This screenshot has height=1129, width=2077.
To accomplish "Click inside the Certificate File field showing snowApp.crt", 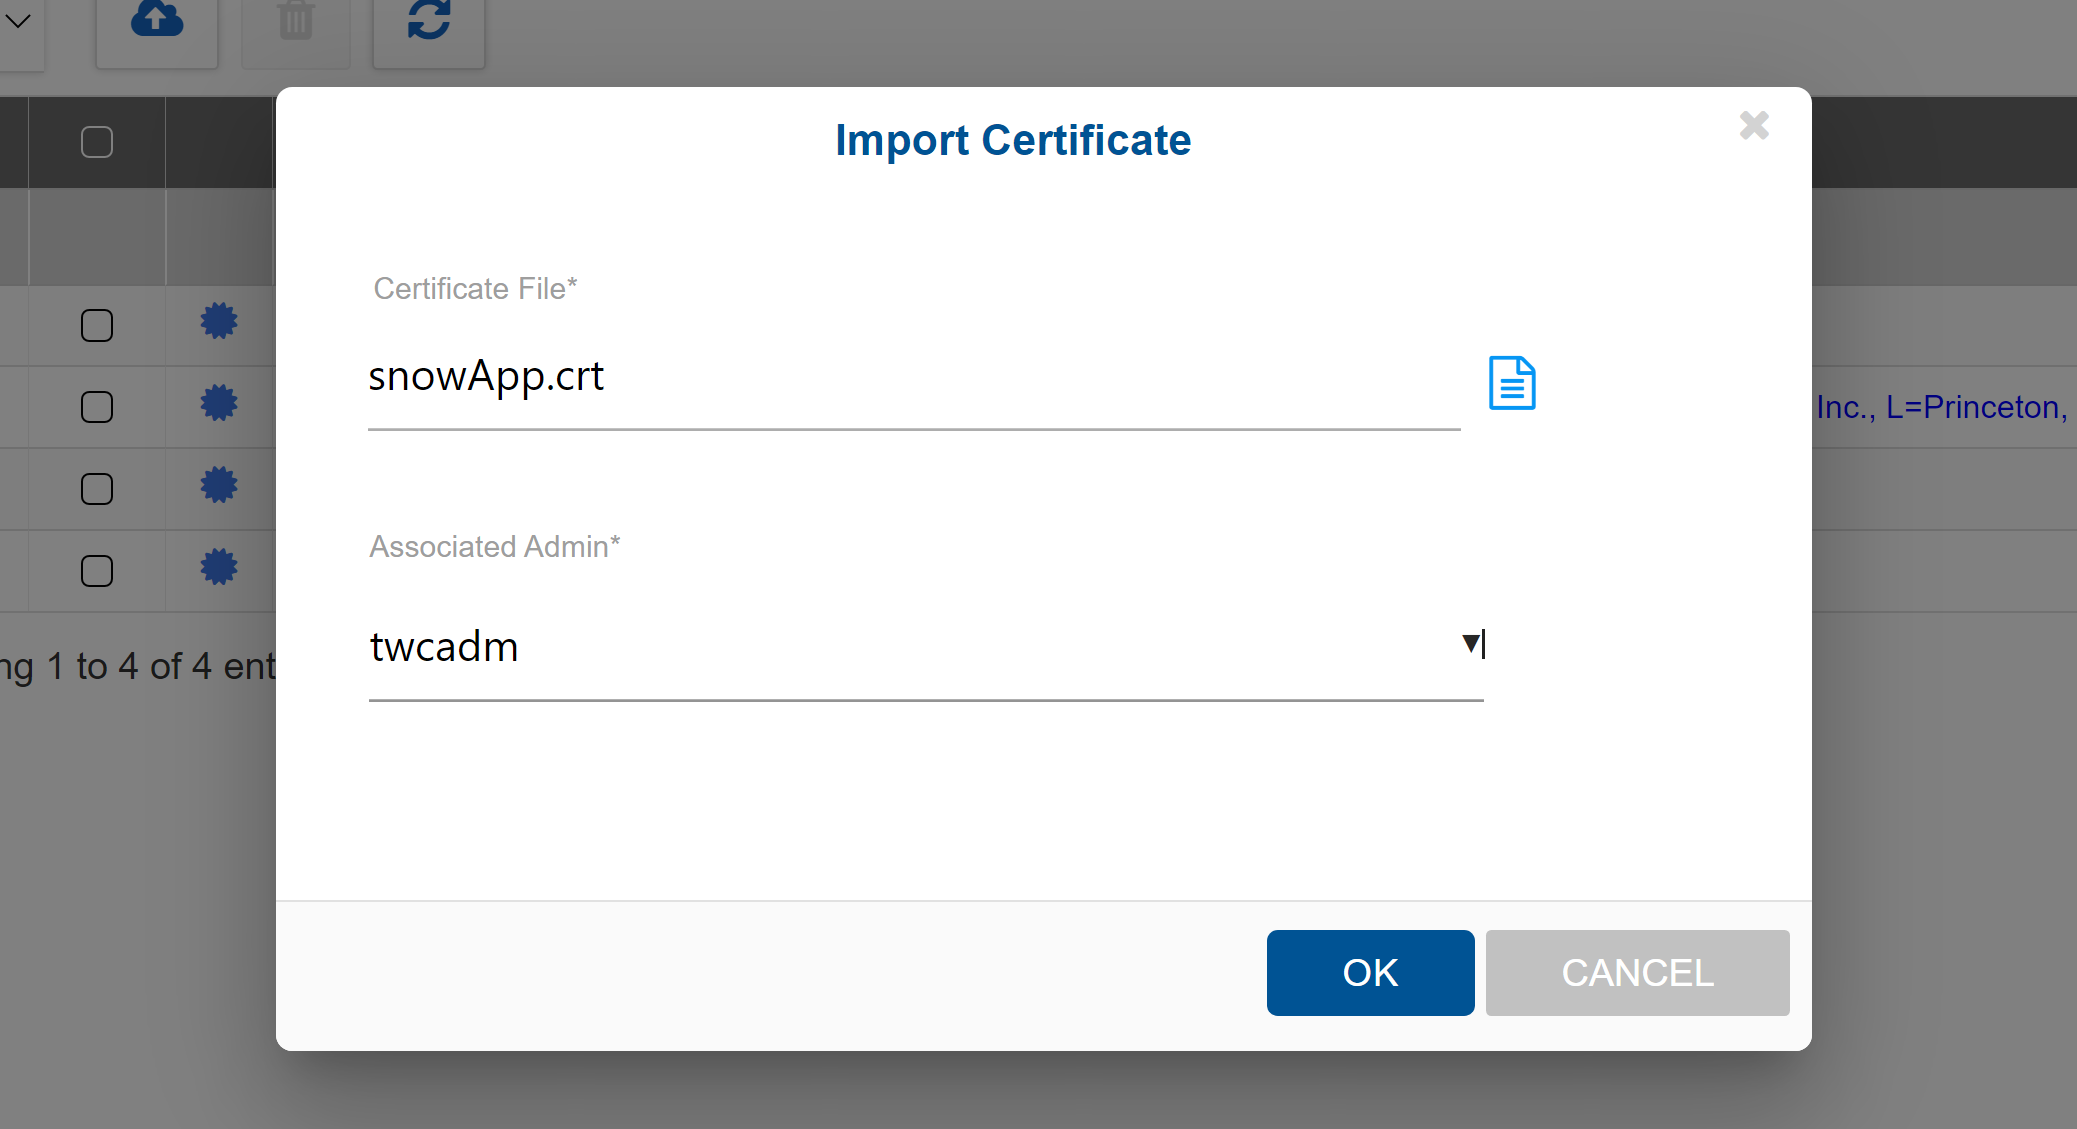I will 900,380.
